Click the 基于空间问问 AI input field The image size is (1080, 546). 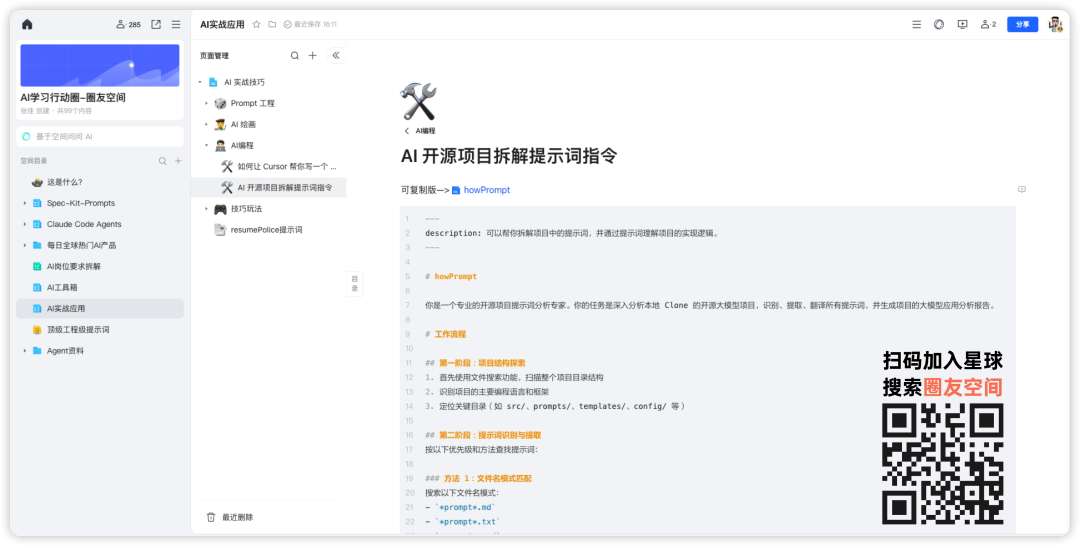click(100, 136)
